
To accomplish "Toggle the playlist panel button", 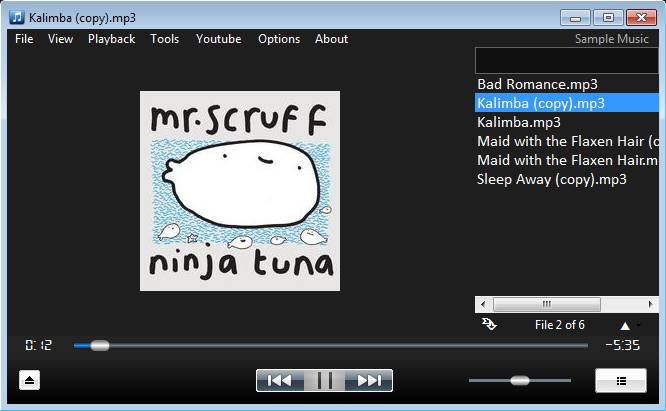I will coord(620,380).
